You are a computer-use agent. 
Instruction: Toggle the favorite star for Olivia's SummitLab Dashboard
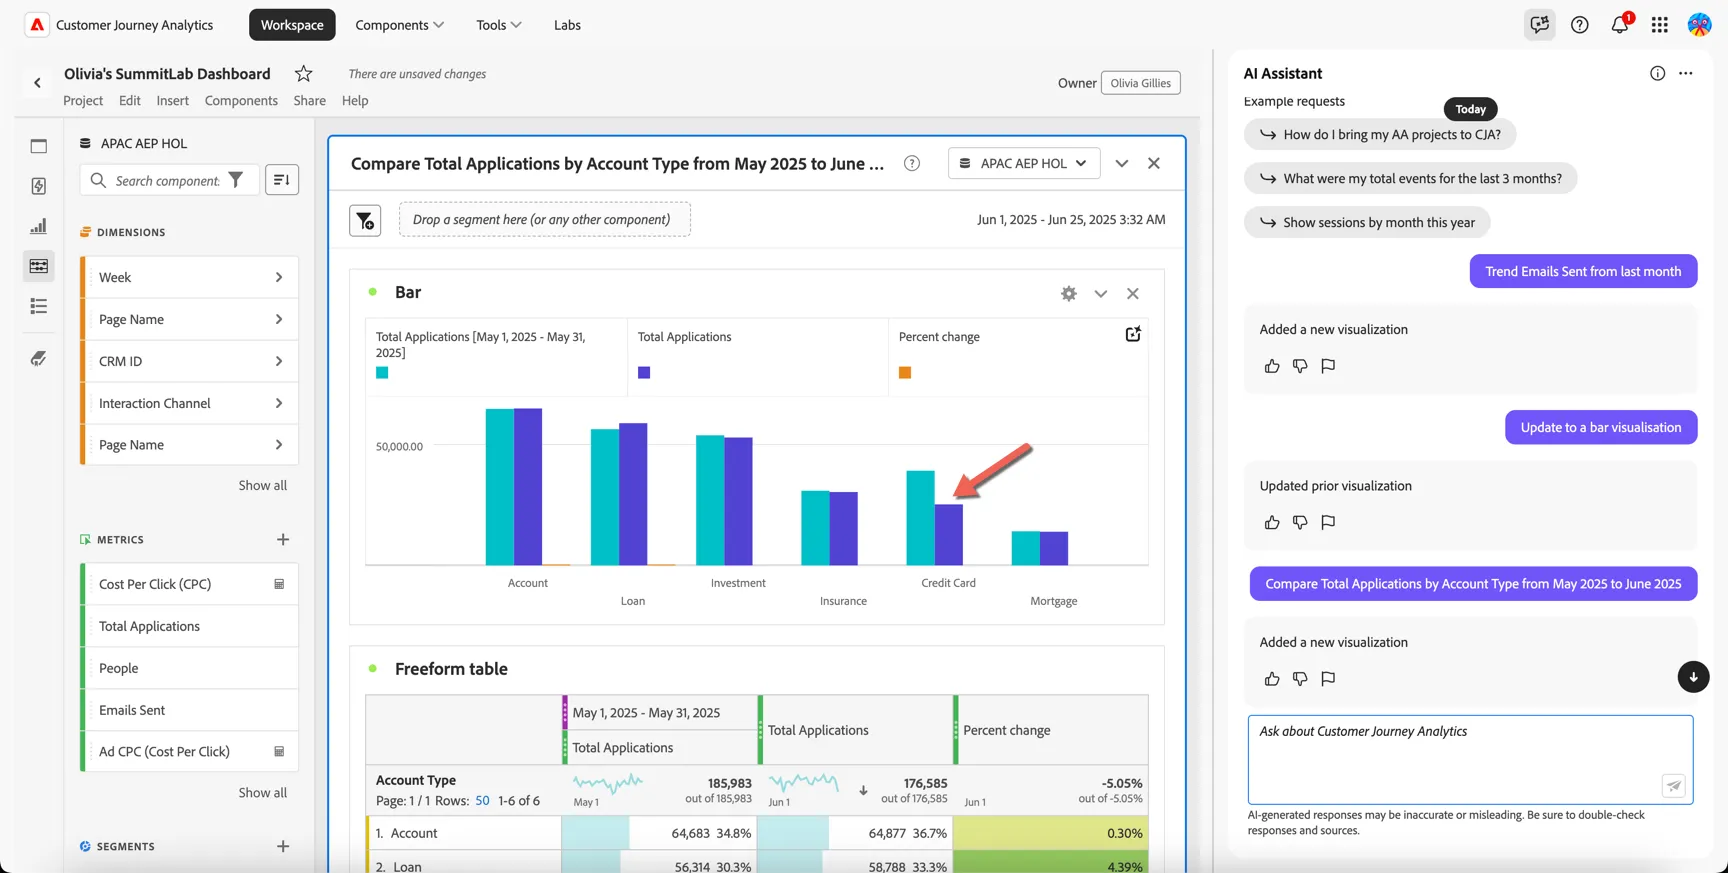pyautogui.click(x=304, y=73)
